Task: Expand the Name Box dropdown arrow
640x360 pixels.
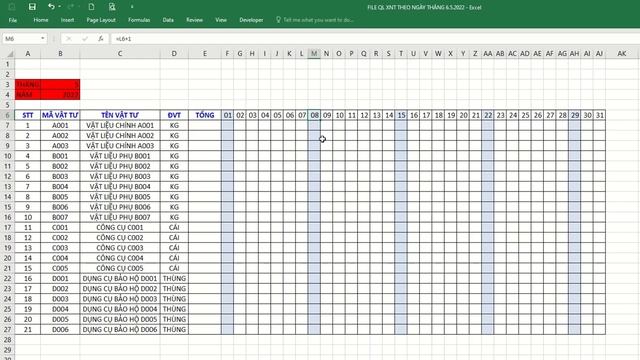Action: [x=42, y=39]
